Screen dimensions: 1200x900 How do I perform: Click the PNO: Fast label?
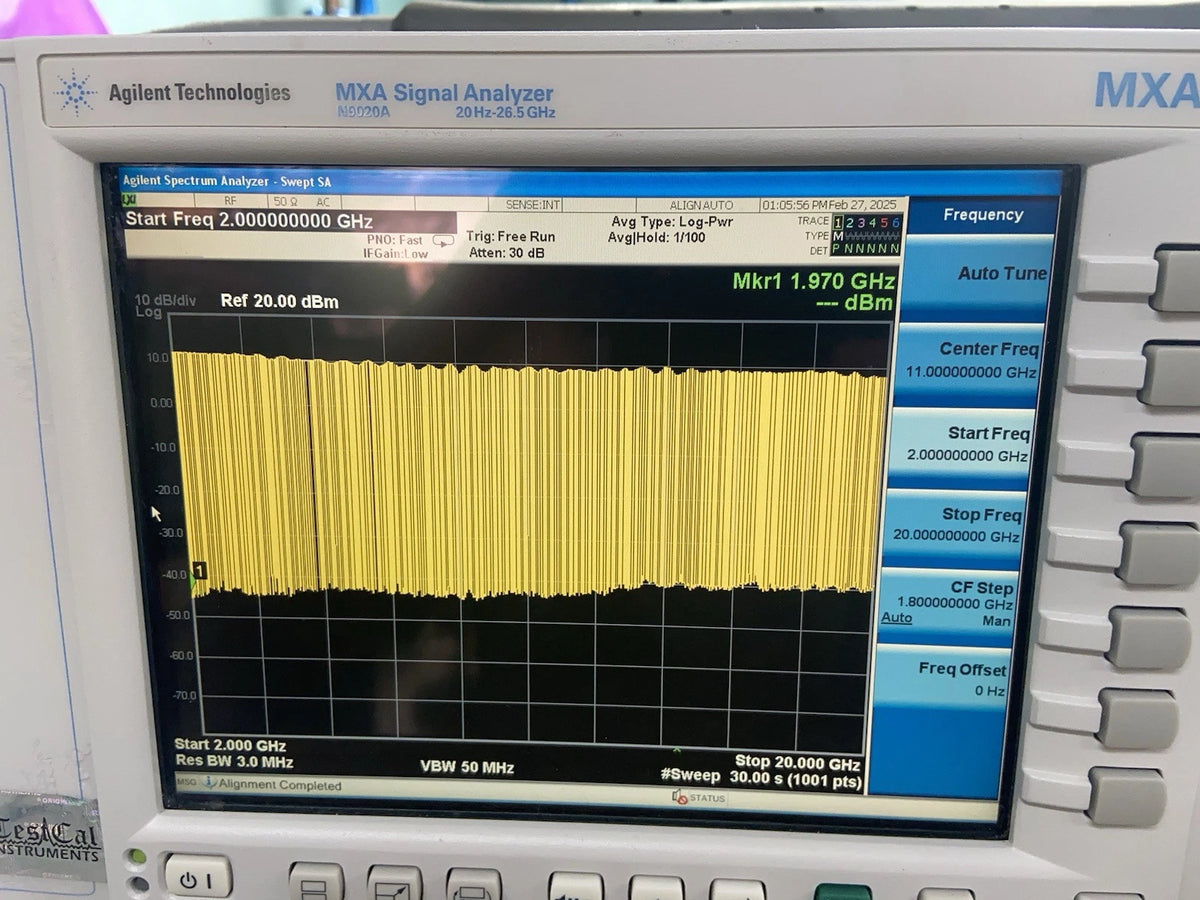(395, 240)
